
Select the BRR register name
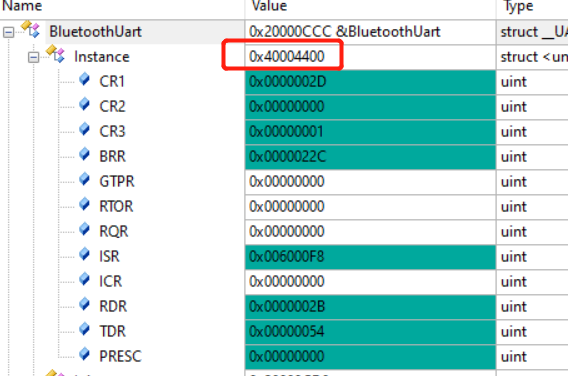tap(112, 157)
